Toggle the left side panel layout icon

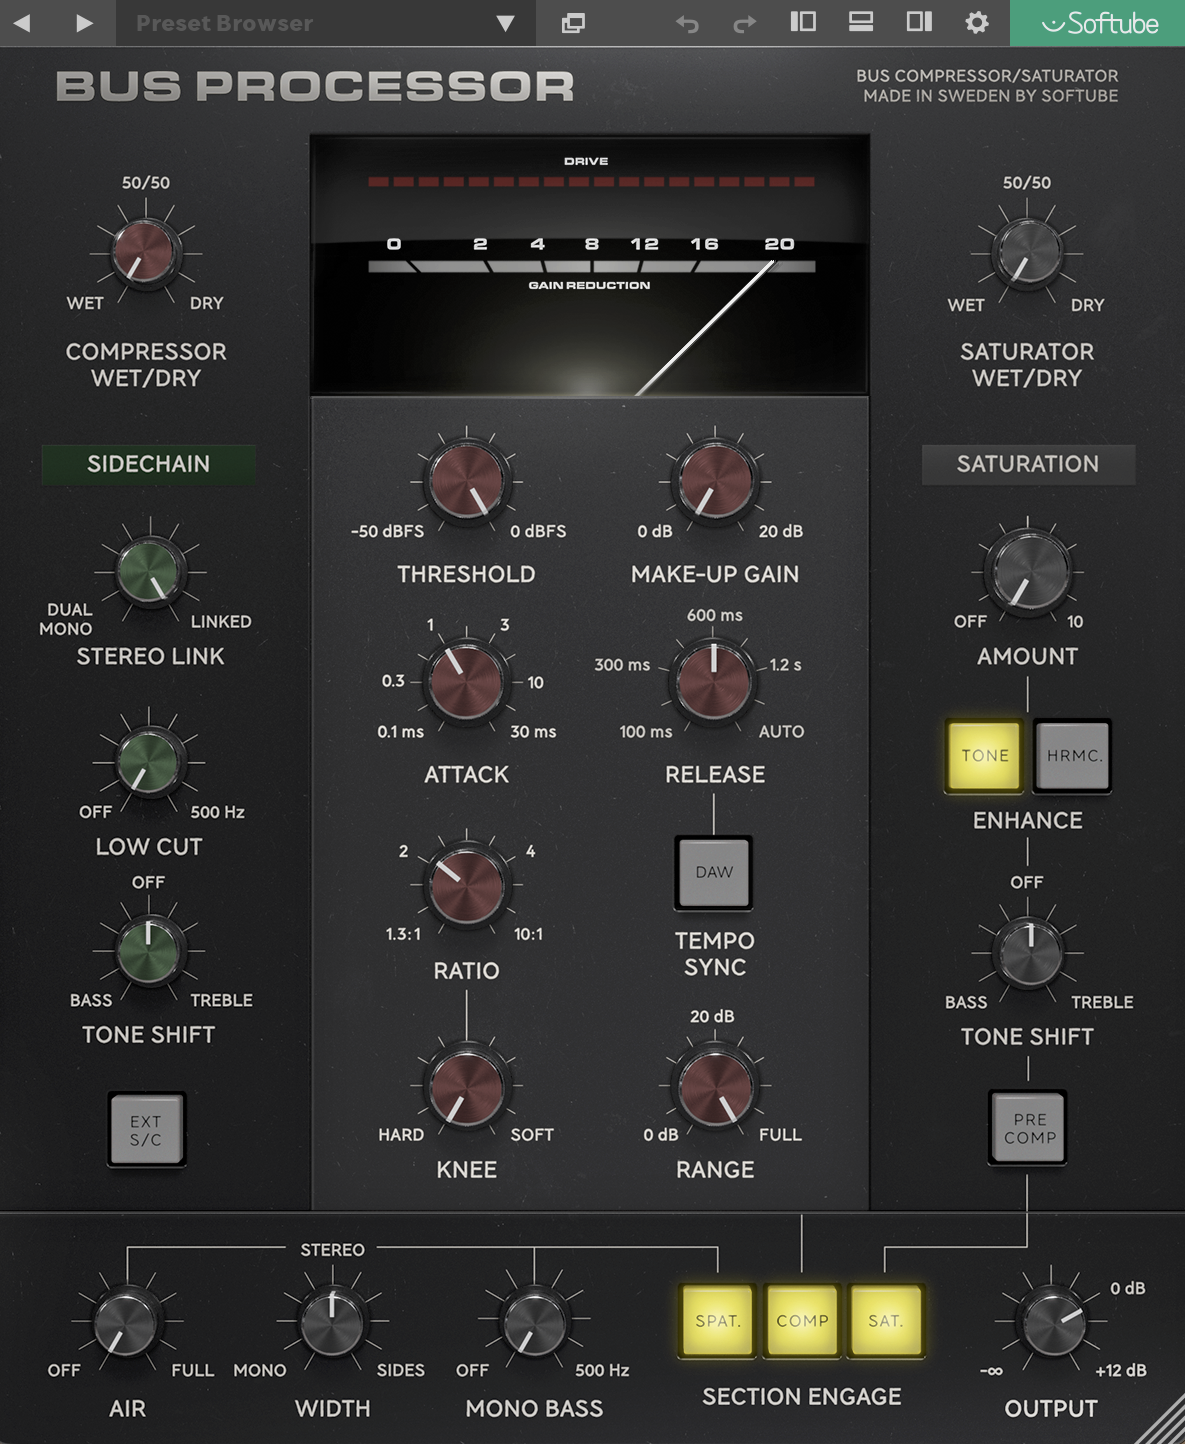803,22
